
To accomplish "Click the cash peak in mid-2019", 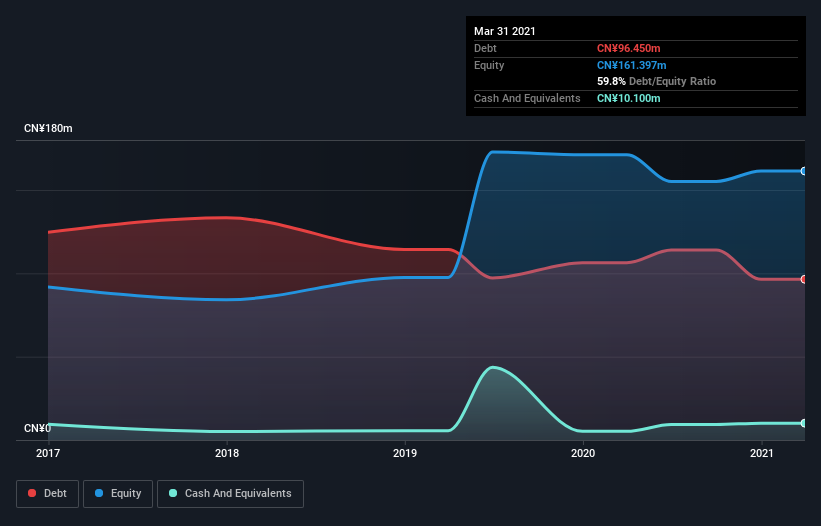I will click(492, 367).
